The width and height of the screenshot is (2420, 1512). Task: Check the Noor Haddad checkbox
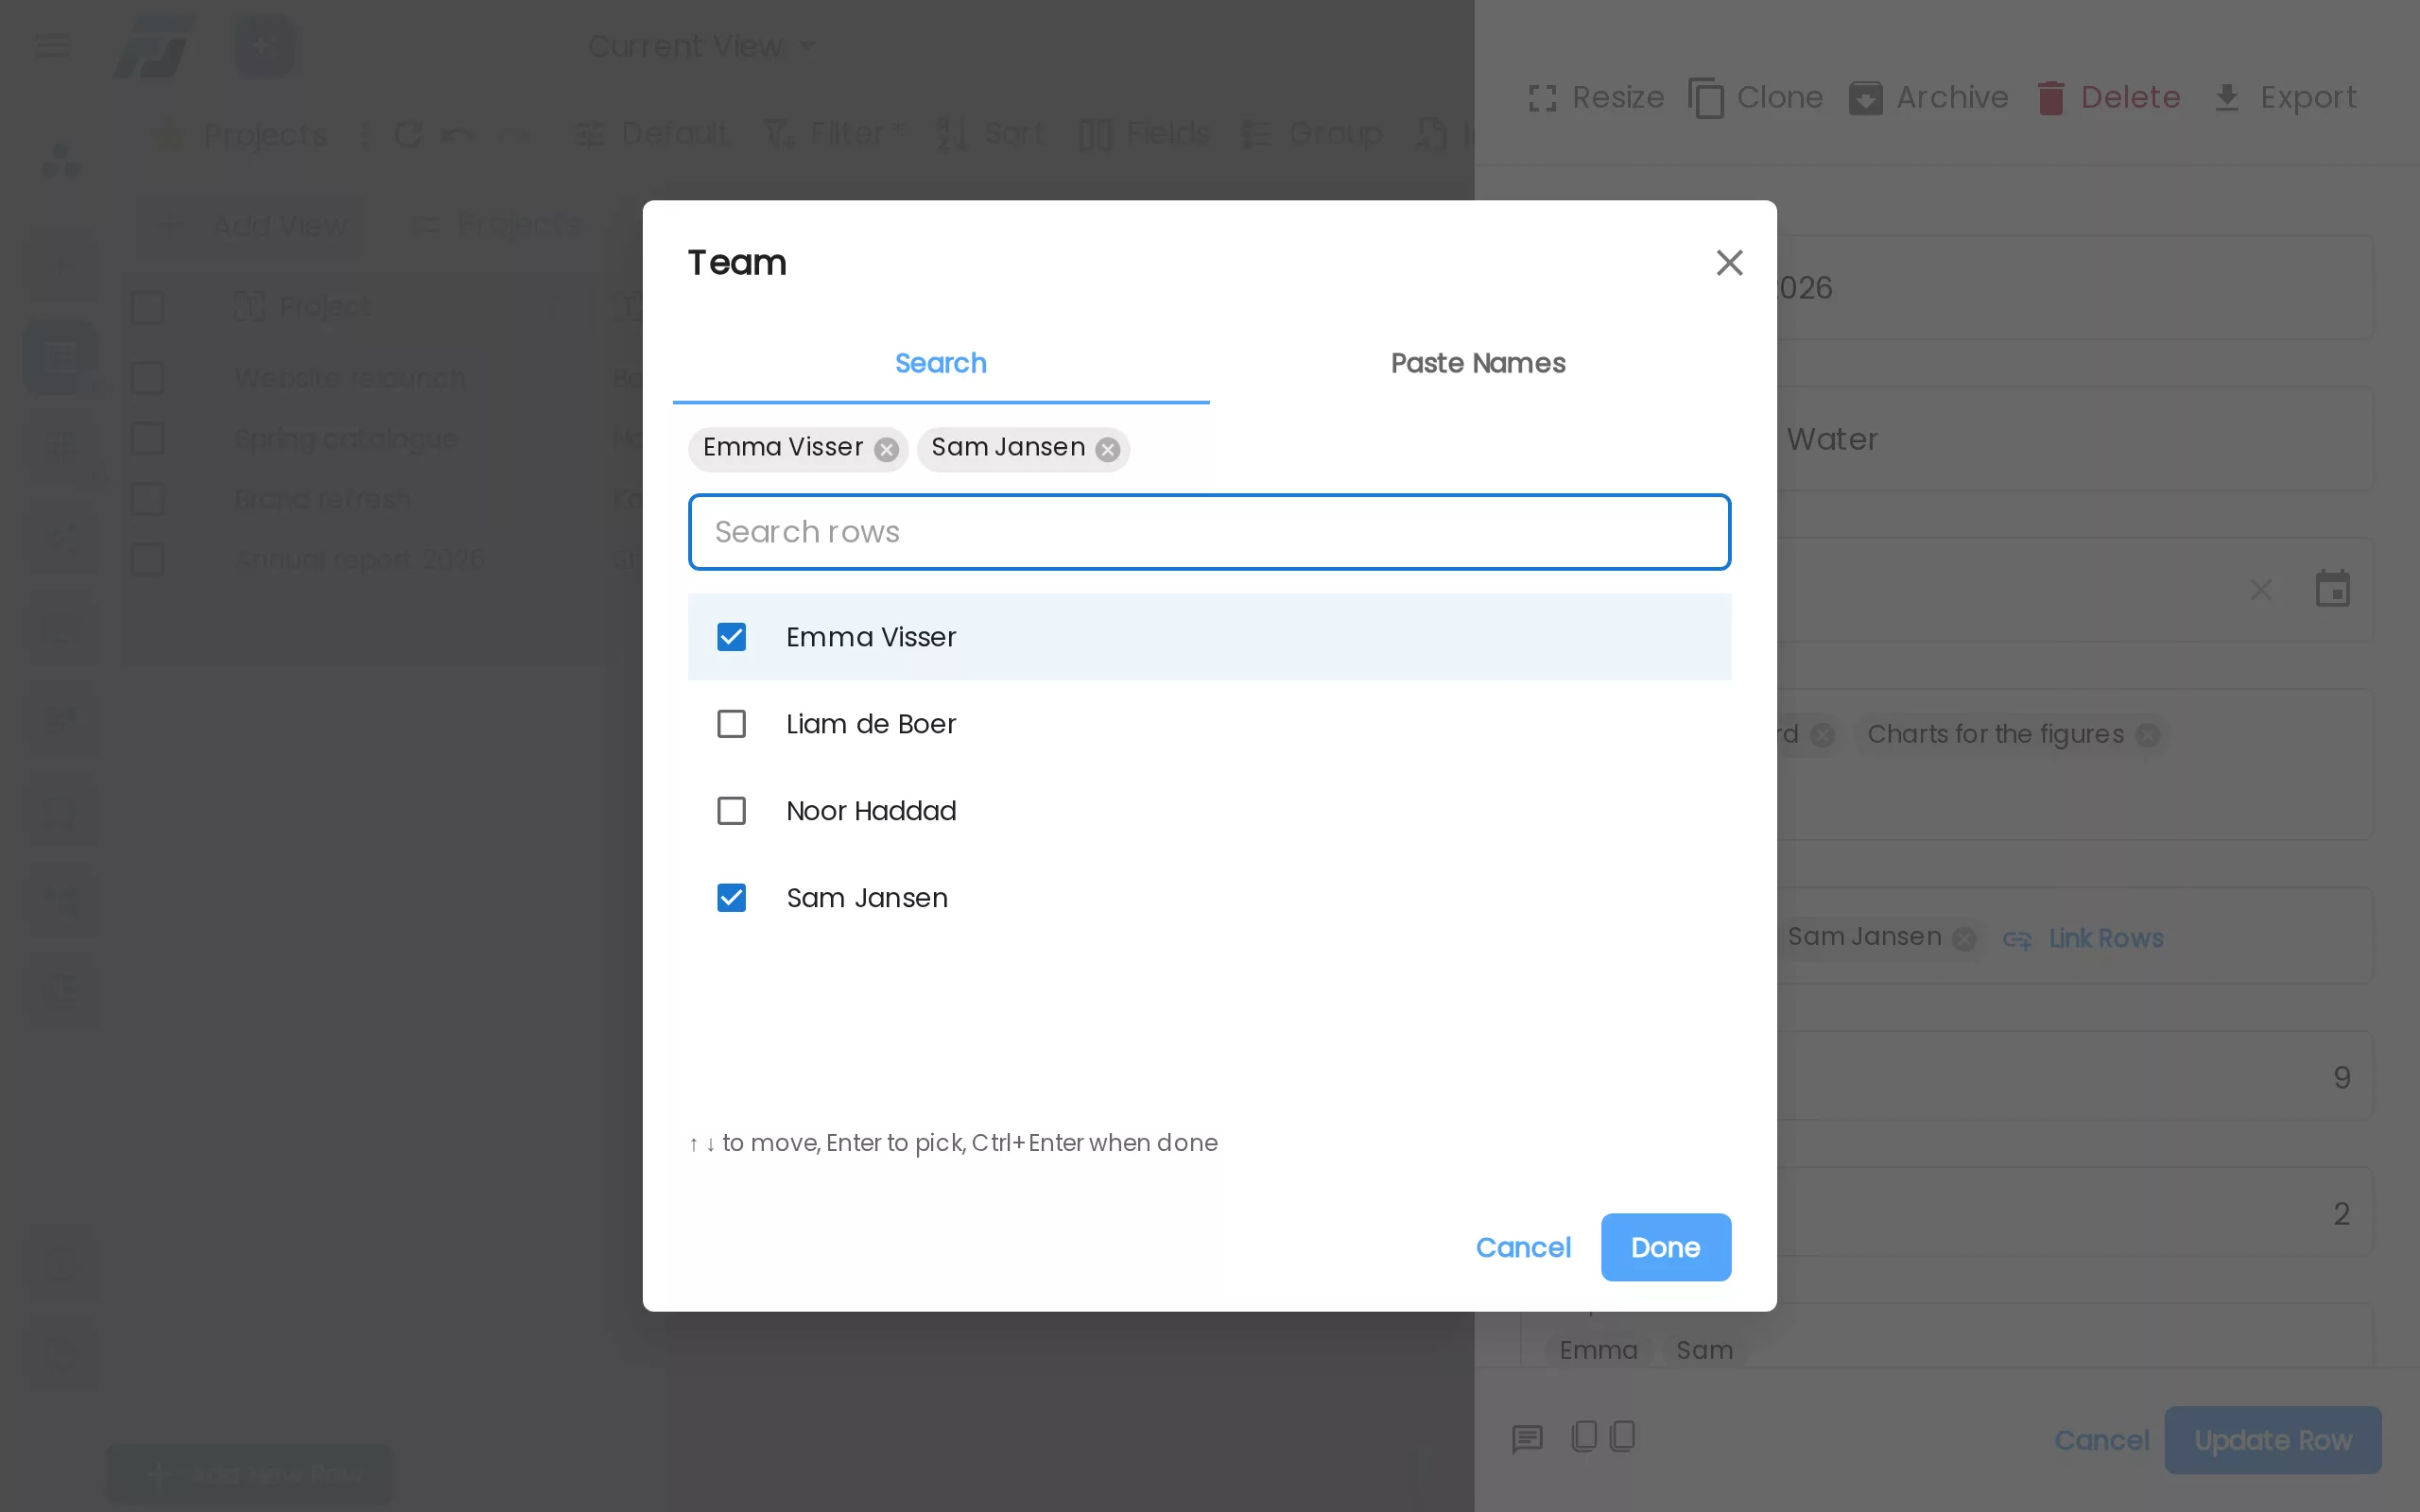(731, 810)
